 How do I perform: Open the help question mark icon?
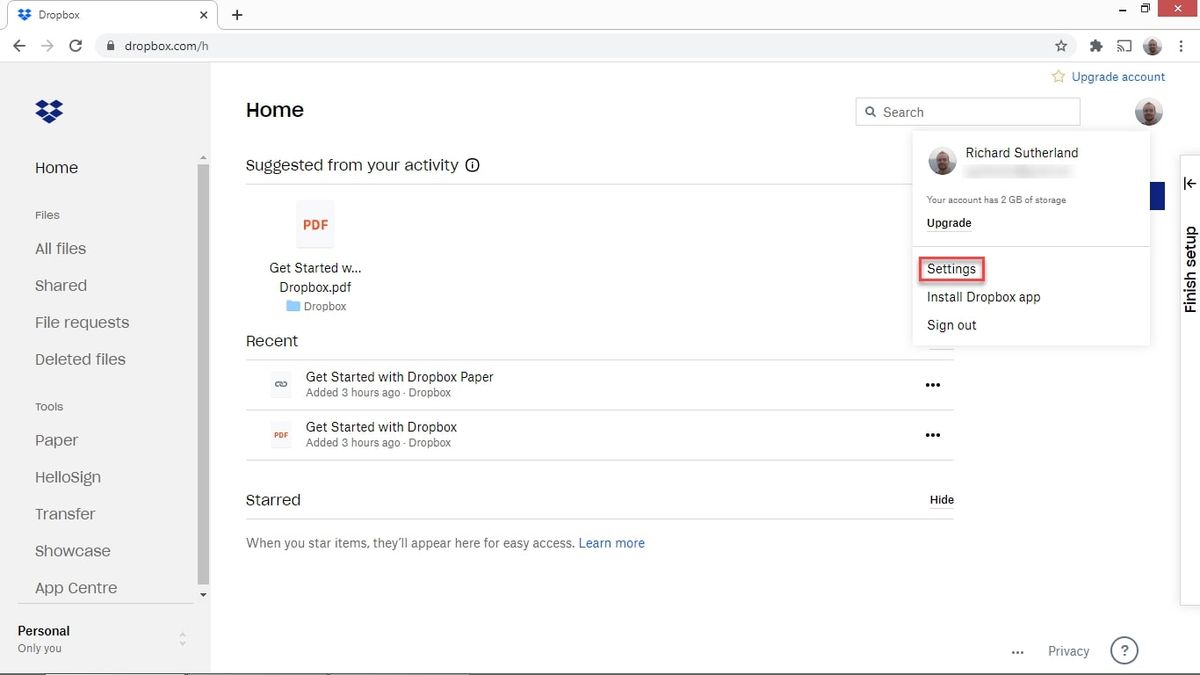[x=1124, y=650]
